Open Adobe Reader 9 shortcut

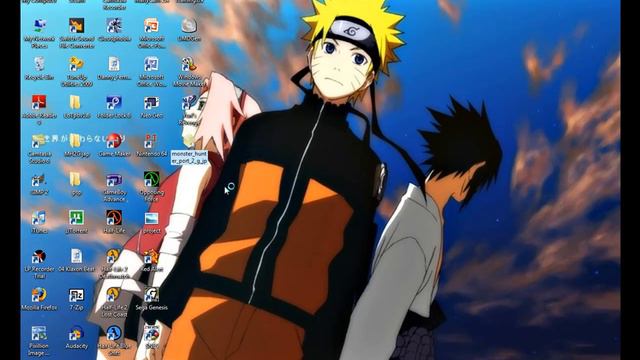39,109
